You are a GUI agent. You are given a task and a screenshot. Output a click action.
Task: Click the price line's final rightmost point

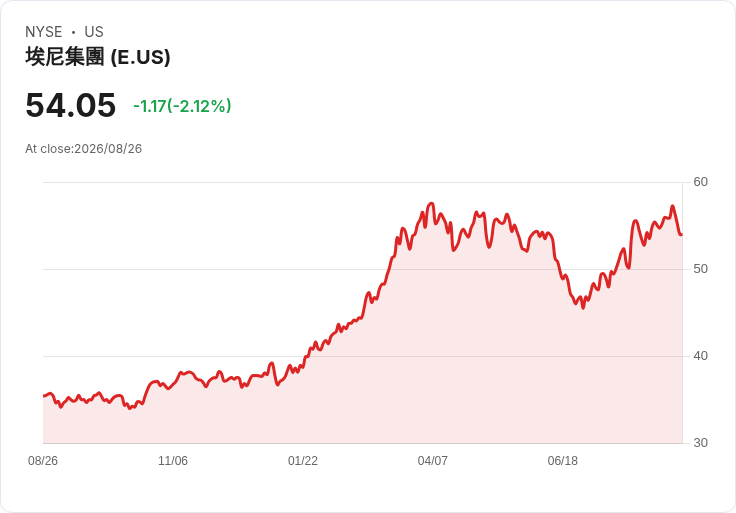pyautogui.click(x=682, y=234)
